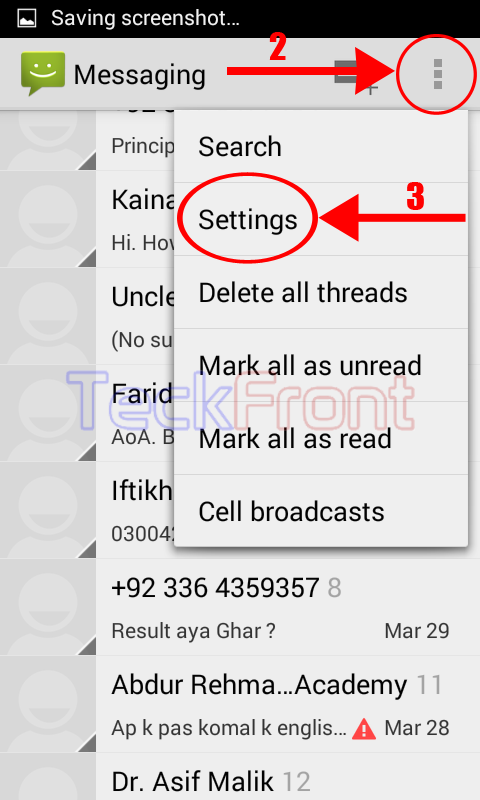Viewport: 480px width, 800px height.
Task: Select Mark all as unread
Action: tap(321, 365)
